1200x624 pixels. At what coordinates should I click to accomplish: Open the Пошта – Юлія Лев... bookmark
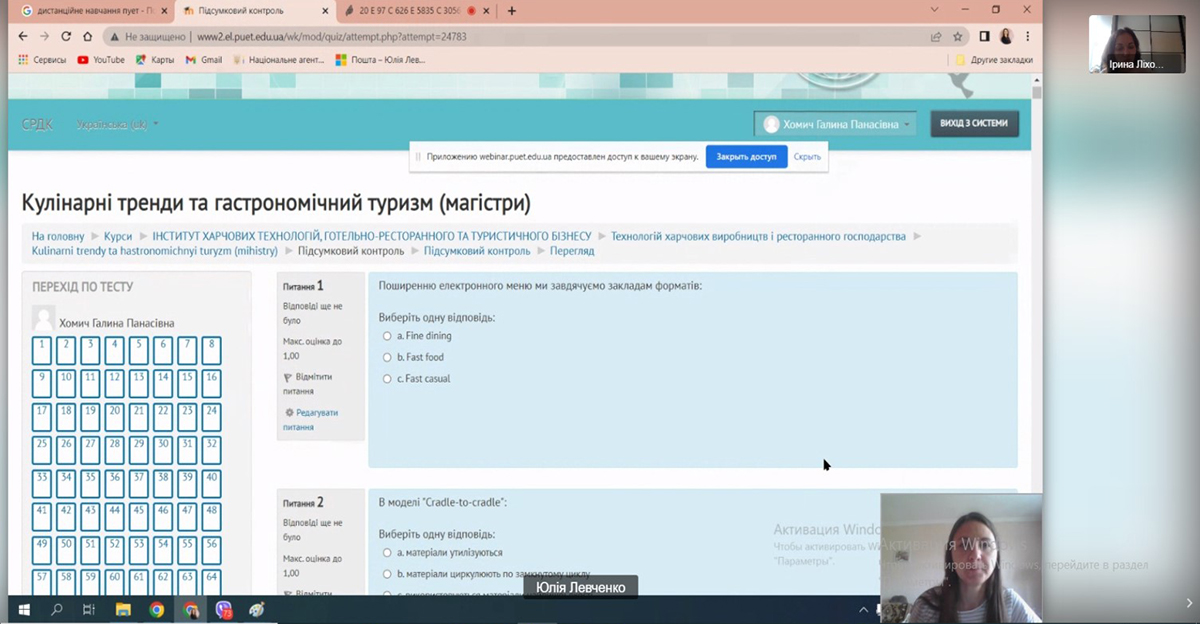pos(381,60)
